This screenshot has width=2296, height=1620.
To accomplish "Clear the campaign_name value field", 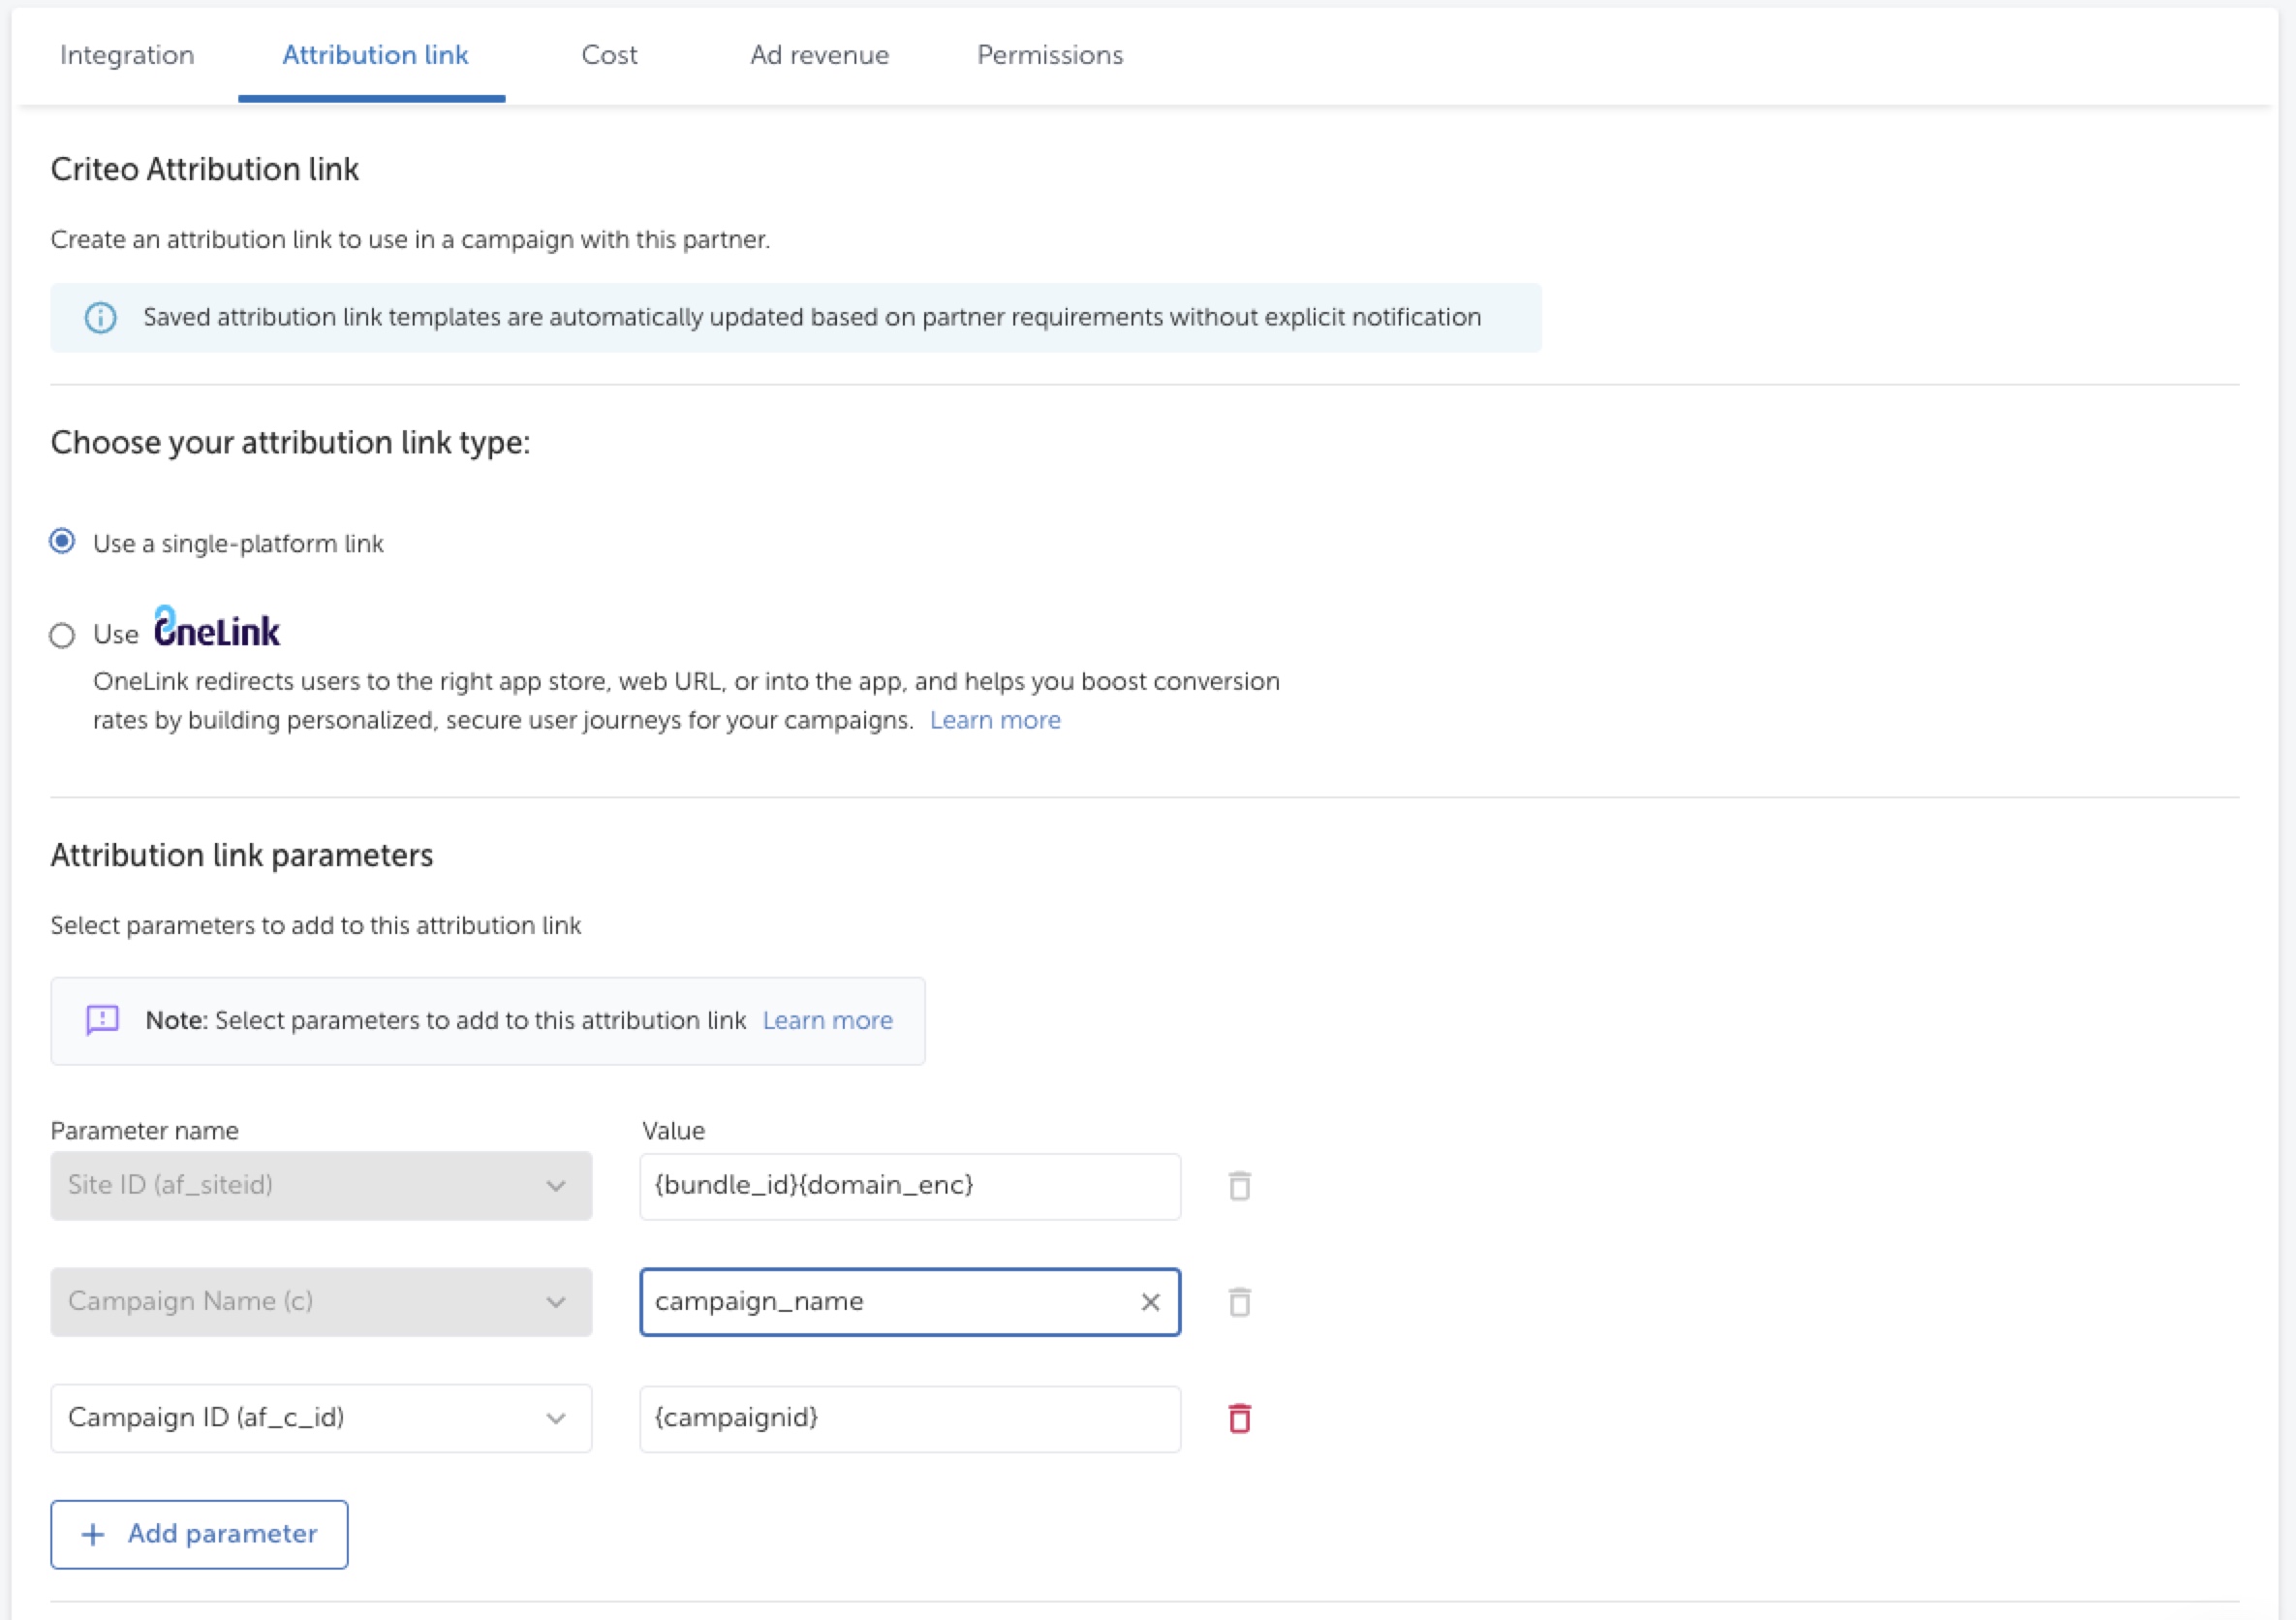I will point(1150,1302).
